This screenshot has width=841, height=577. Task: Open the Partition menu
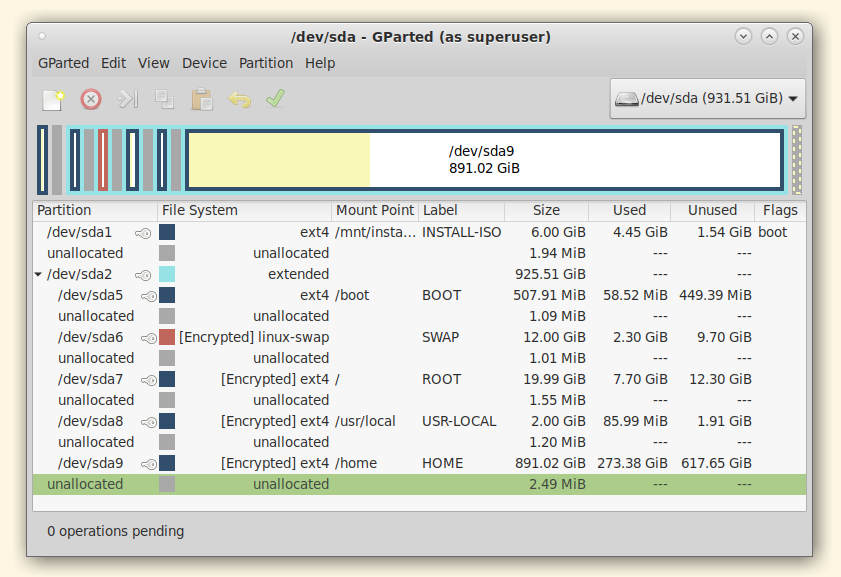click(x=266, y=63)
